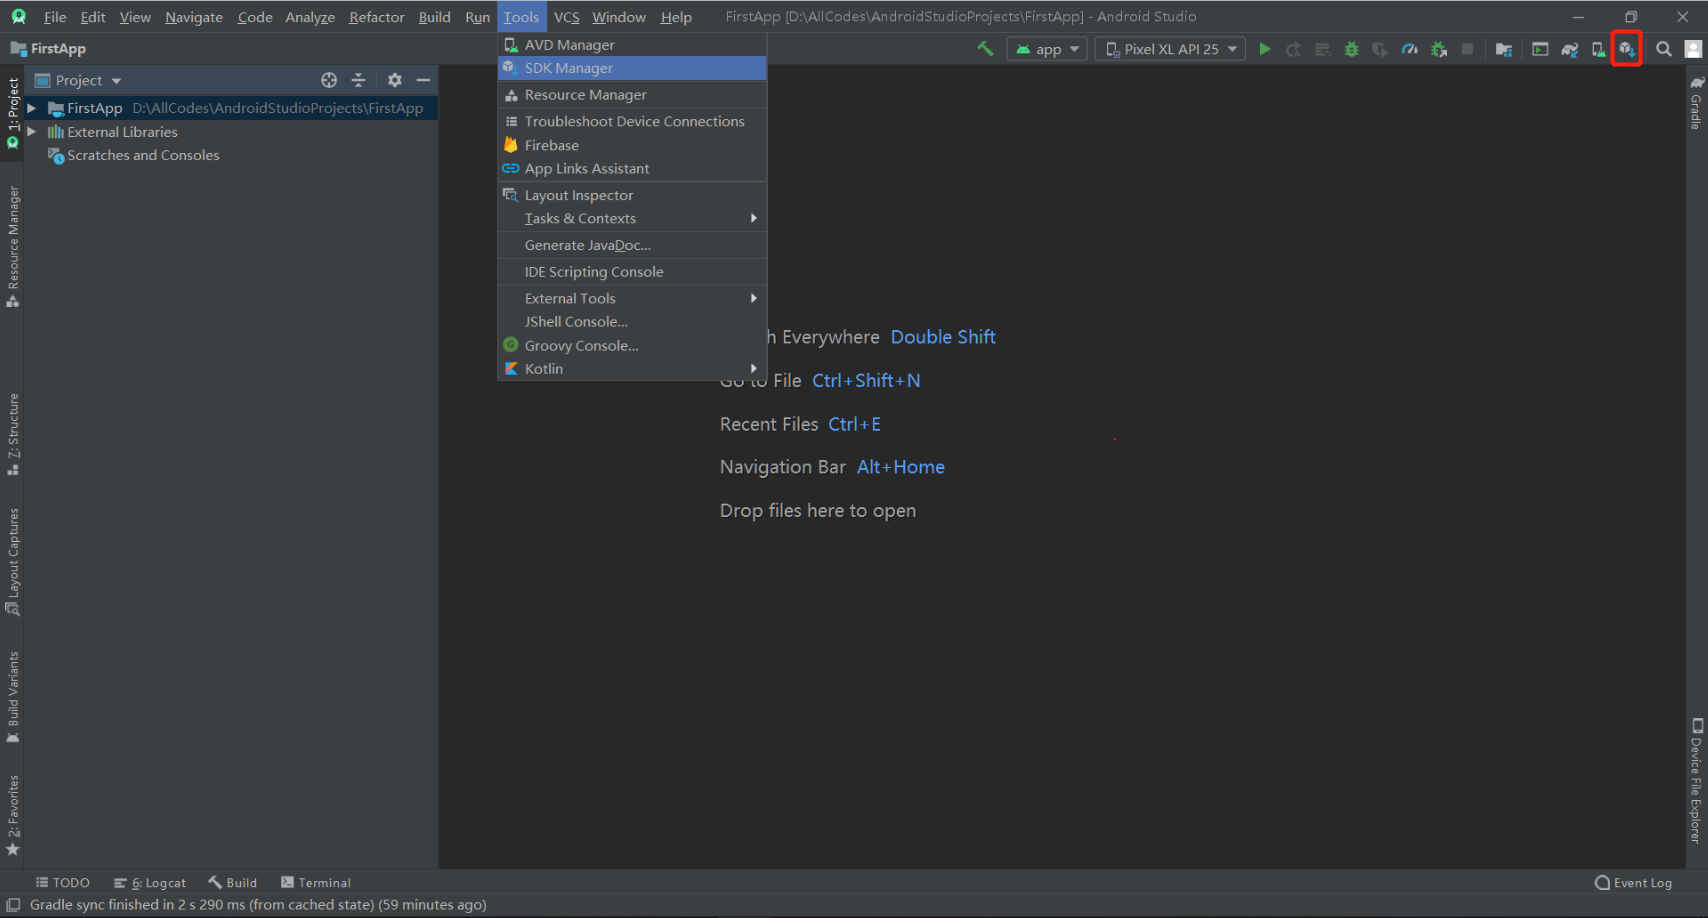Open Groovy Console... menu entry
This screenshot has height=918, width=1708.
click(x=632, y=346)
